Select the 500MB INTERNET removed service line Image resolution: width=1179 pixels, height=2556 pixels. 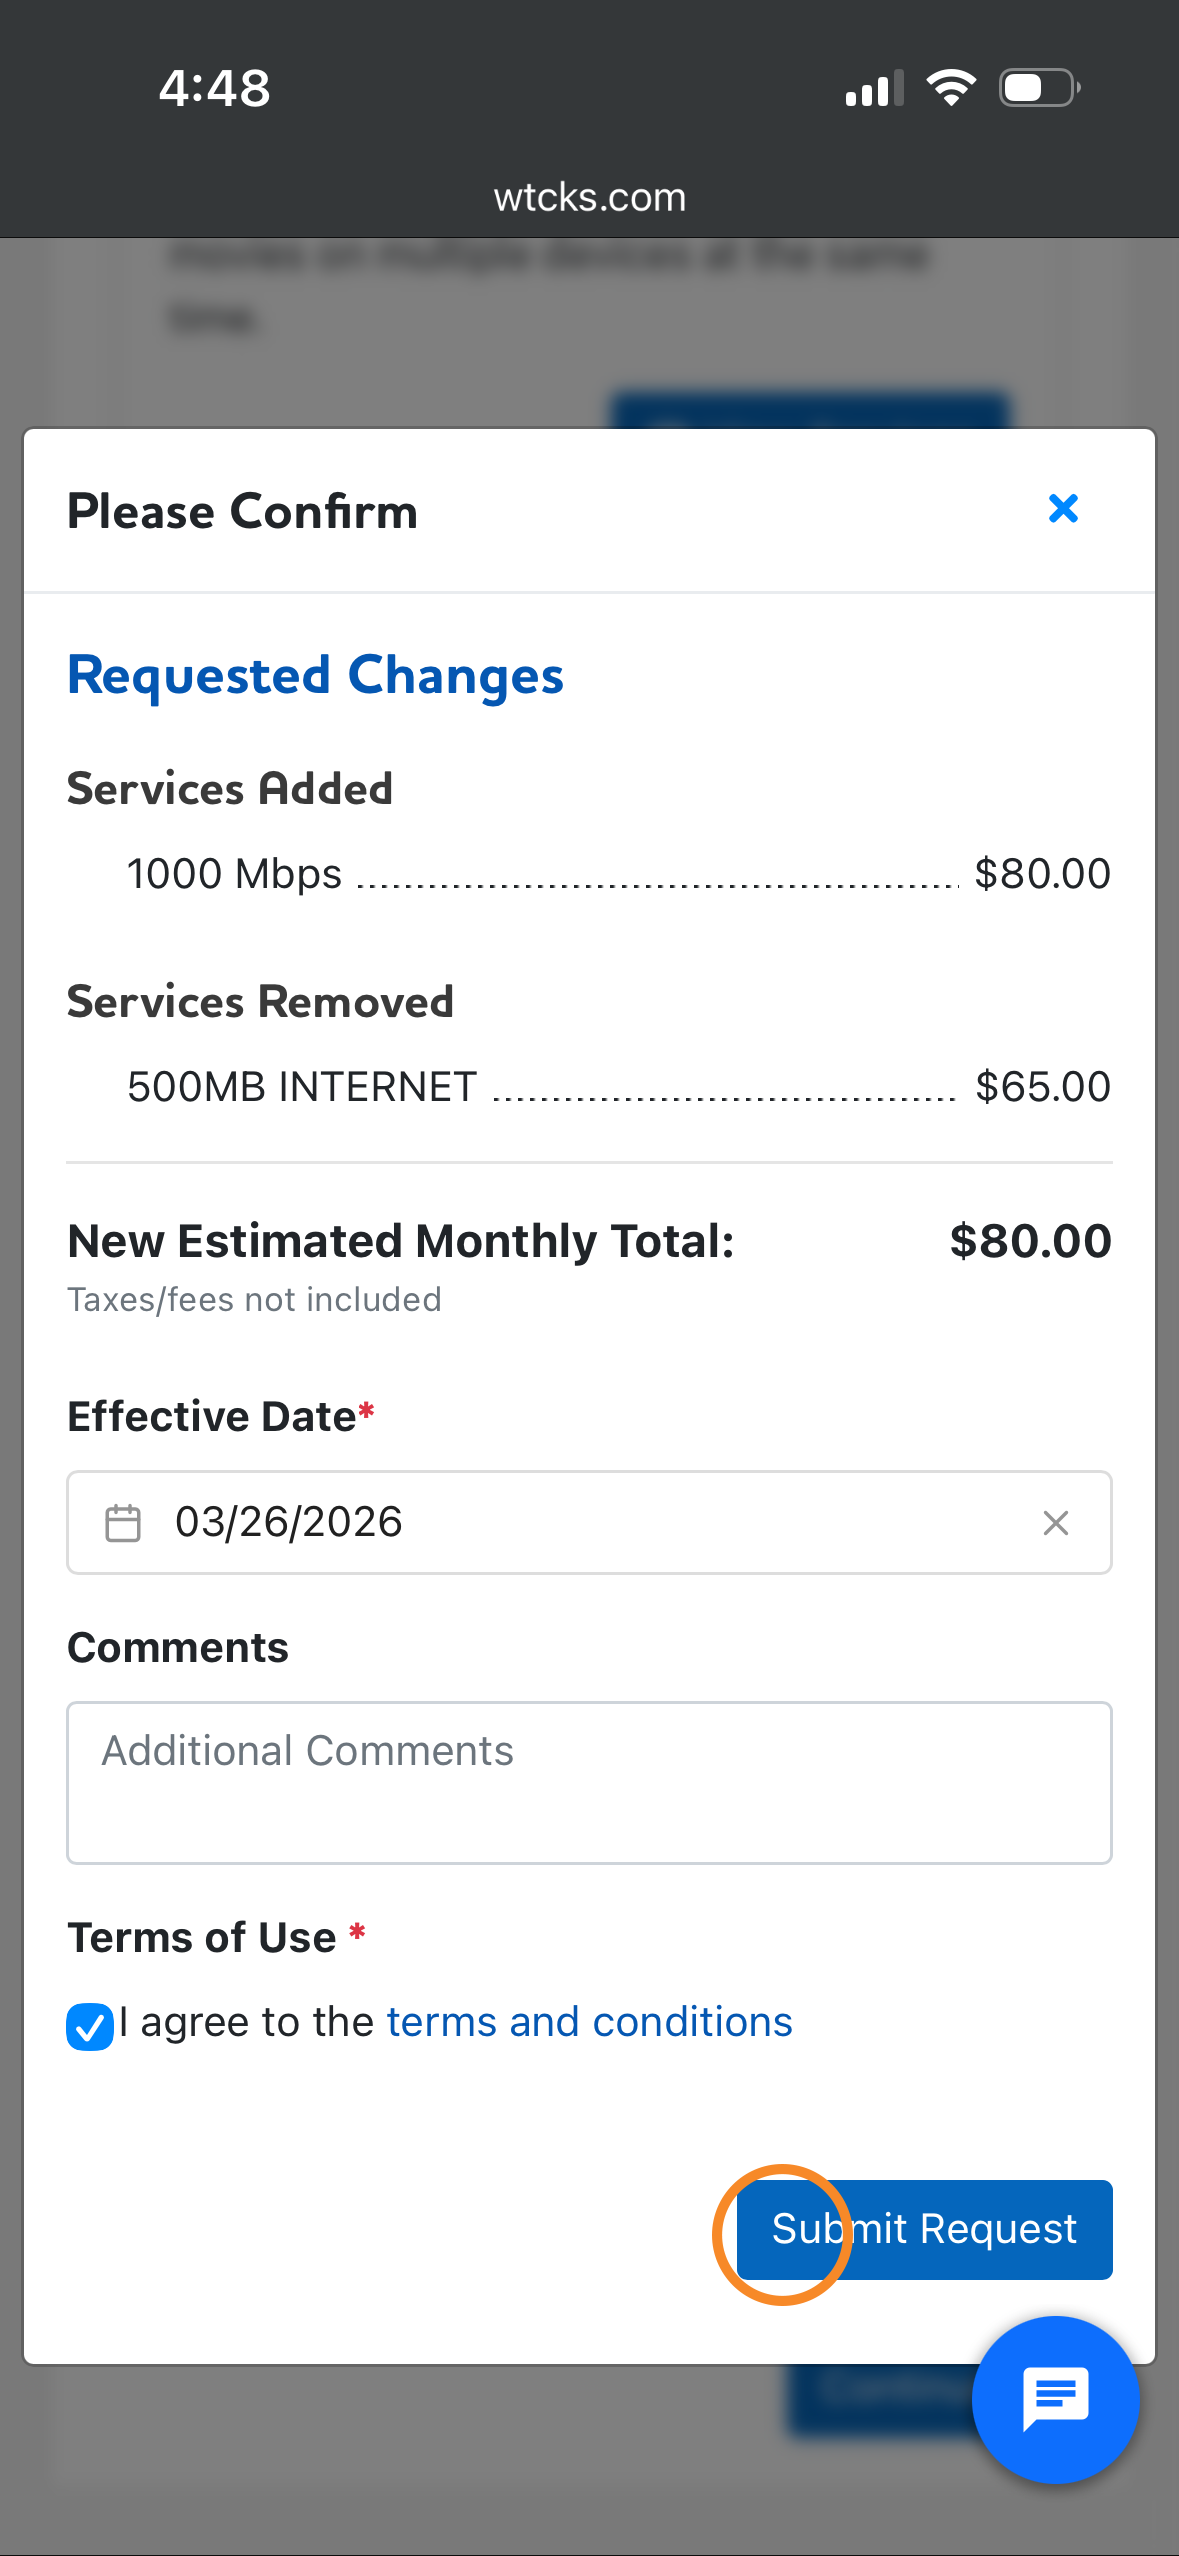coord(301,1087)
